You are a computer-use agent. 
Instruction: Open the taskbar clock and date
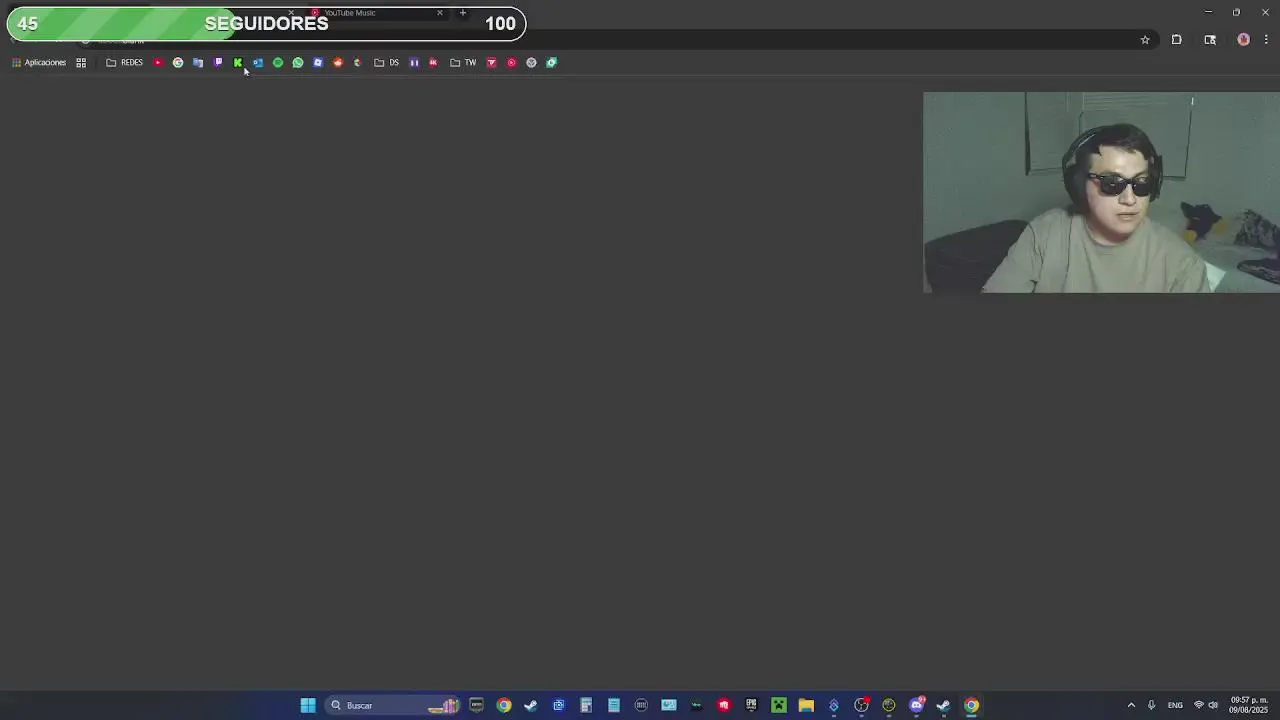(x=1249, y=705)
